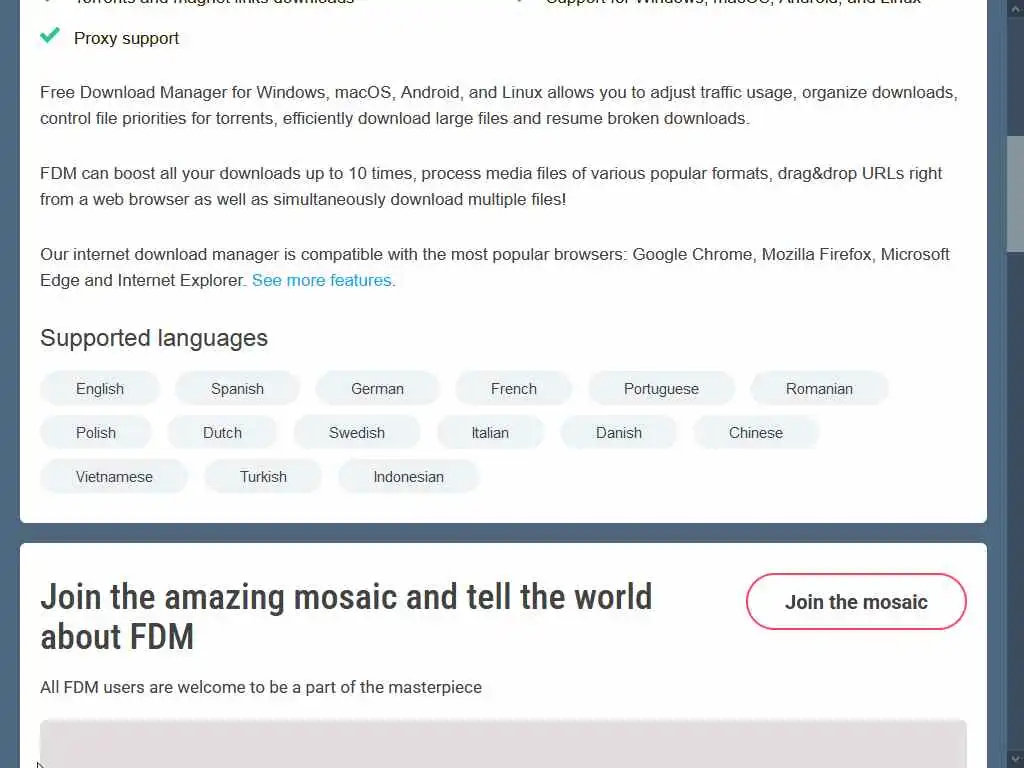This screenshot has width=1024, height=768.
Task: Click the French language pill
Action: (514, 389)
